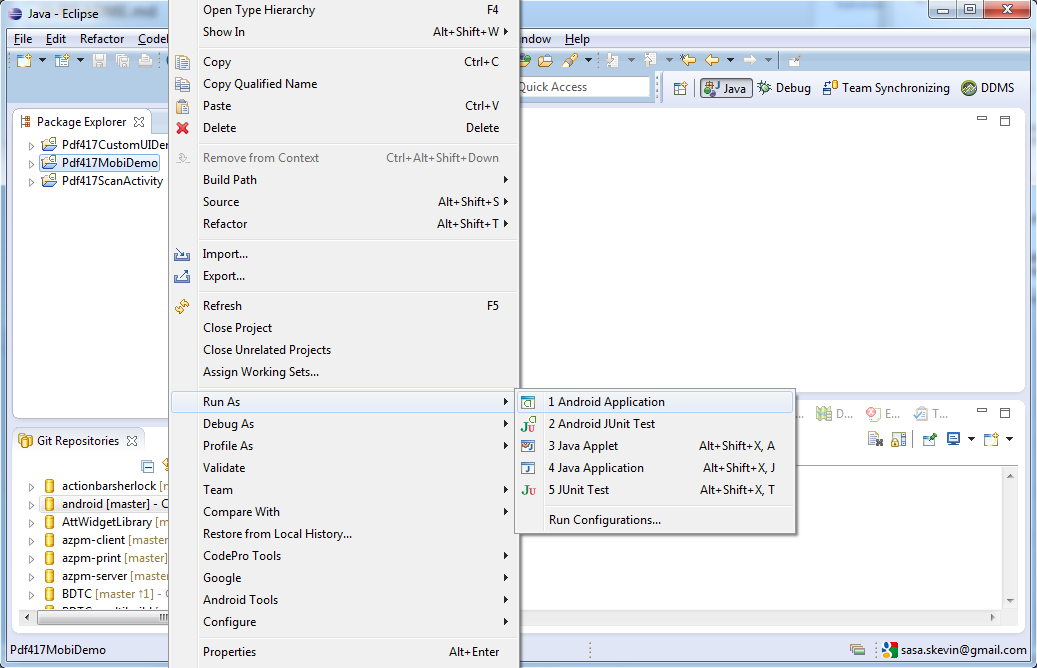Choose Run As in context menu

point(343,402)
